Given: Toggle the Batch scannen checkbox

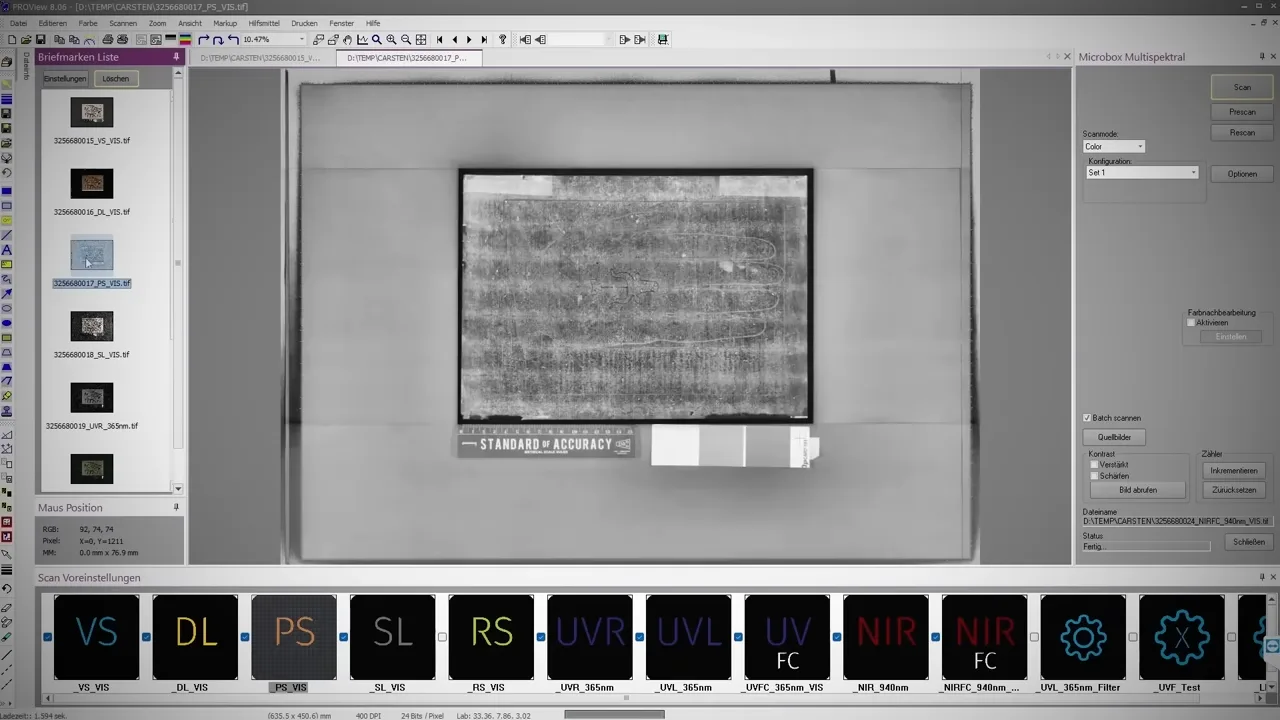Looking at the screenshot, I should click(x=1088, y=418).
